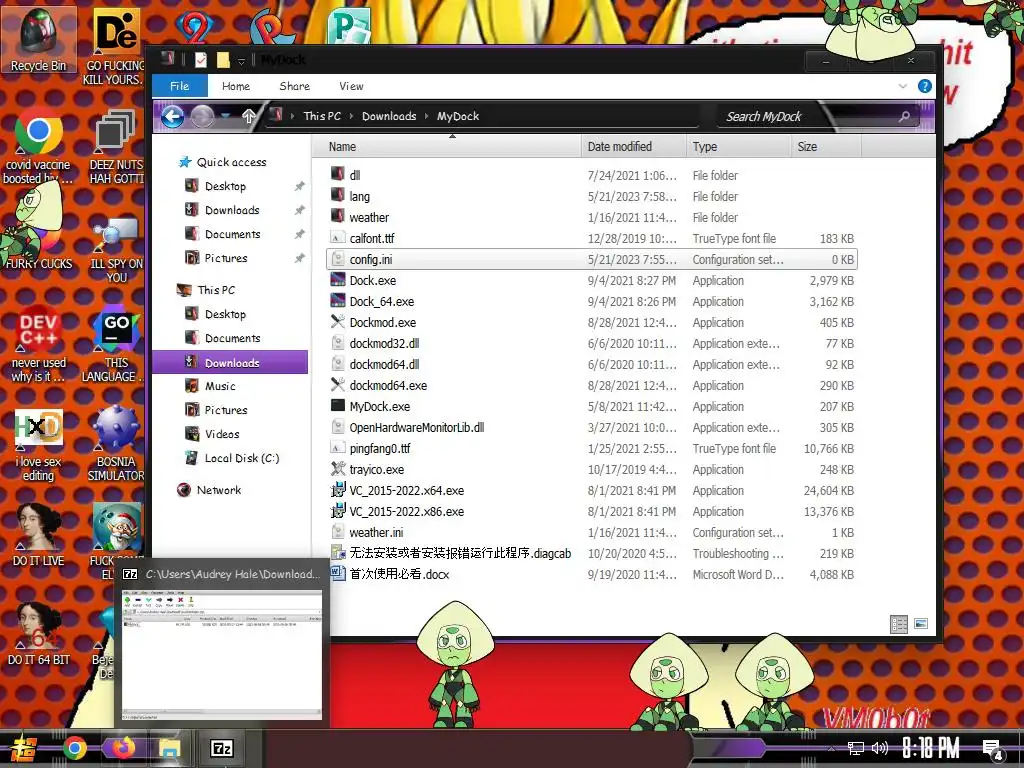Open Chrome from the taskbar
The image size is (1024, 768).
(x=74, y=748)
